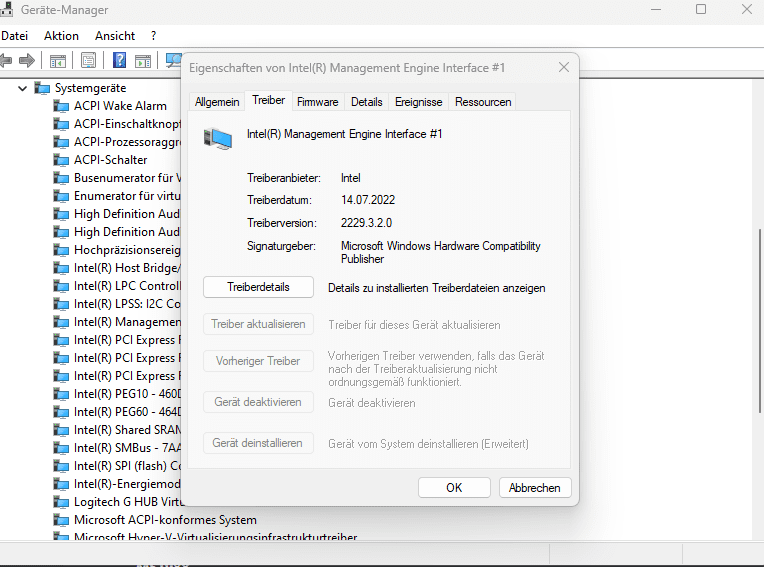
Task: Click the icon beside ACPI-Schalter
Action: pos(61,160)
